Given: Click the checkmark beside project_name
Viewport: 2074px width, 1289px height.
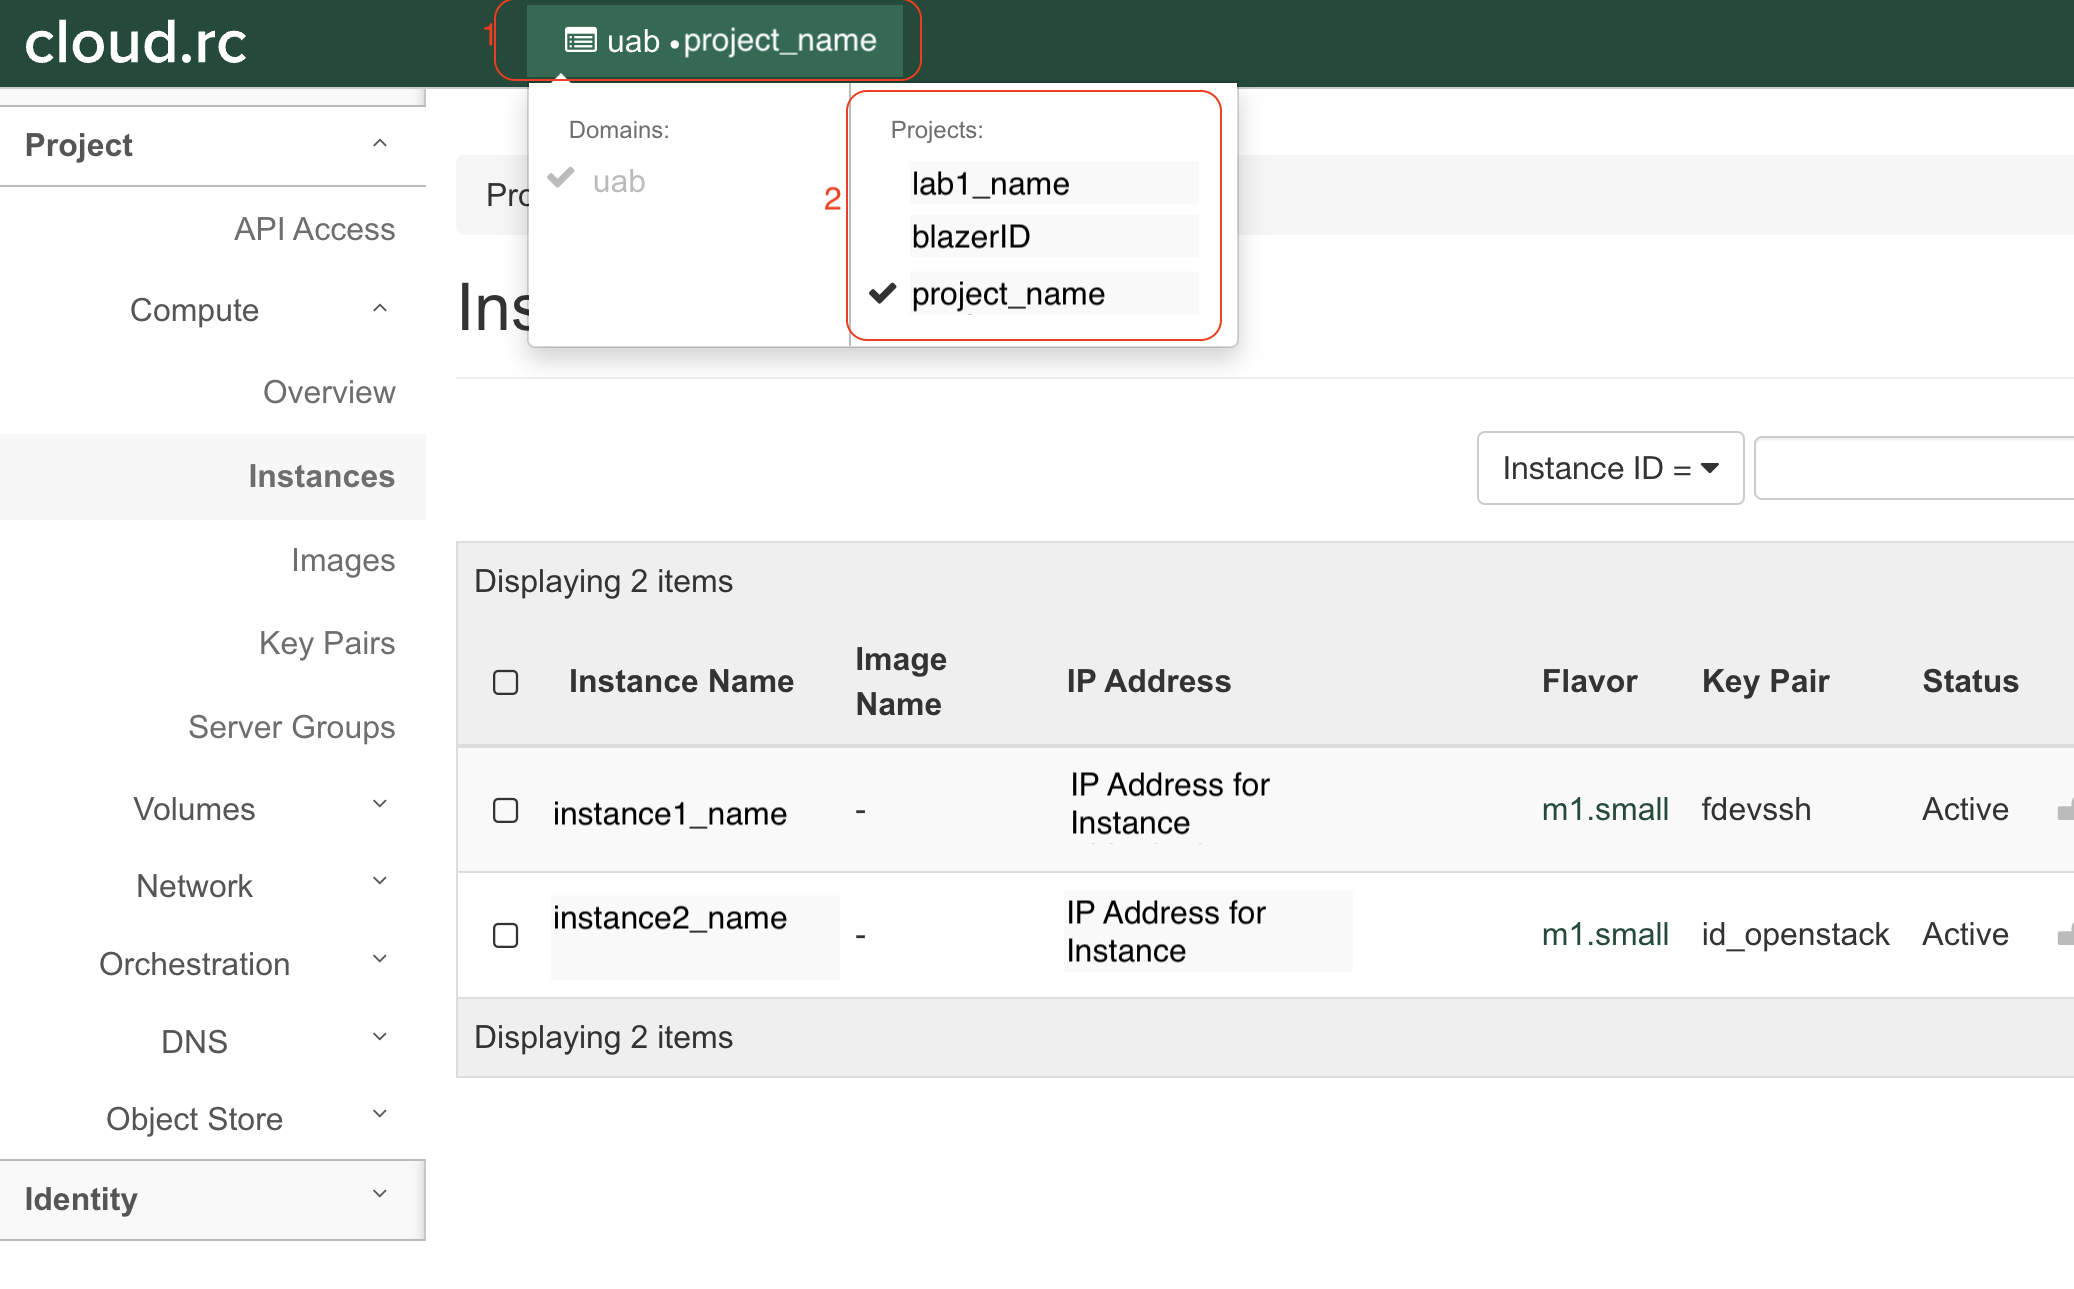Looking at the screenshot, I should (882, 293).
